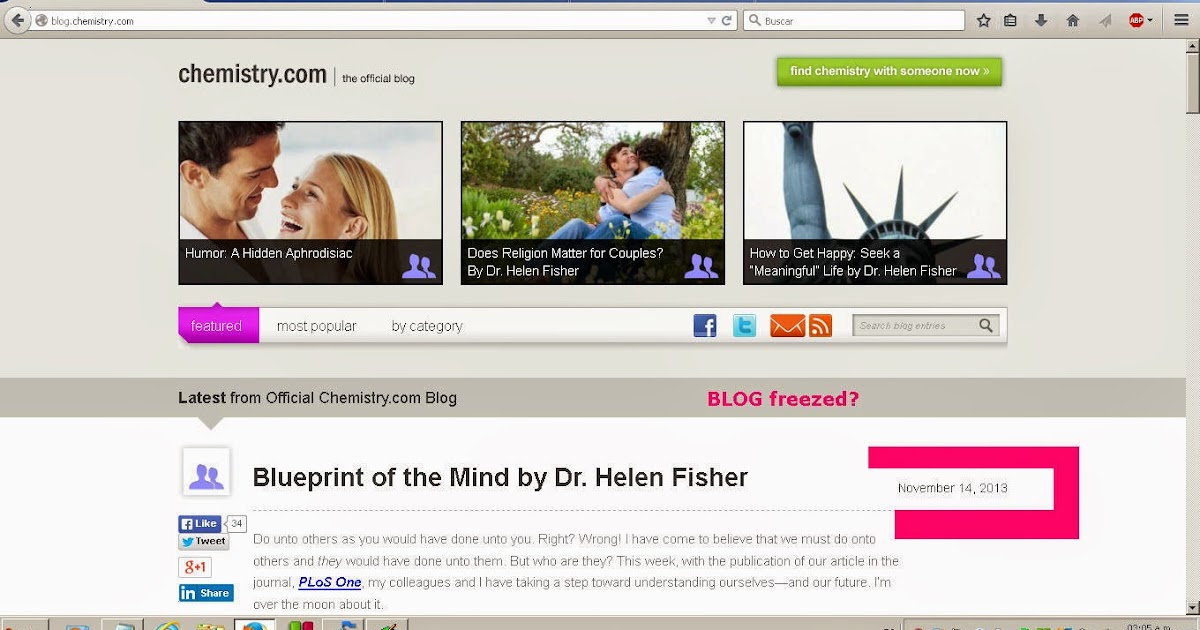Bookmark this page with the star icon

click(x=983, y=20)
